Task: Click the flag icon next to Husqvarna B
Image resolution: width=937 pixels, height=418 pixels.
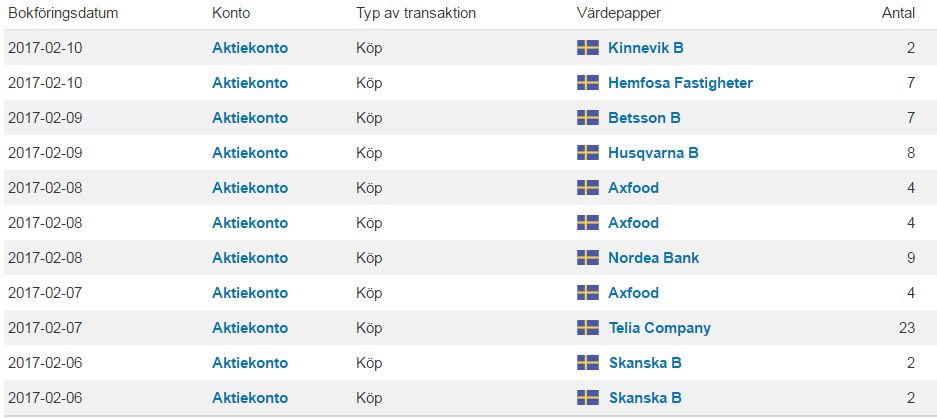Action: click(x=587, y=152)
